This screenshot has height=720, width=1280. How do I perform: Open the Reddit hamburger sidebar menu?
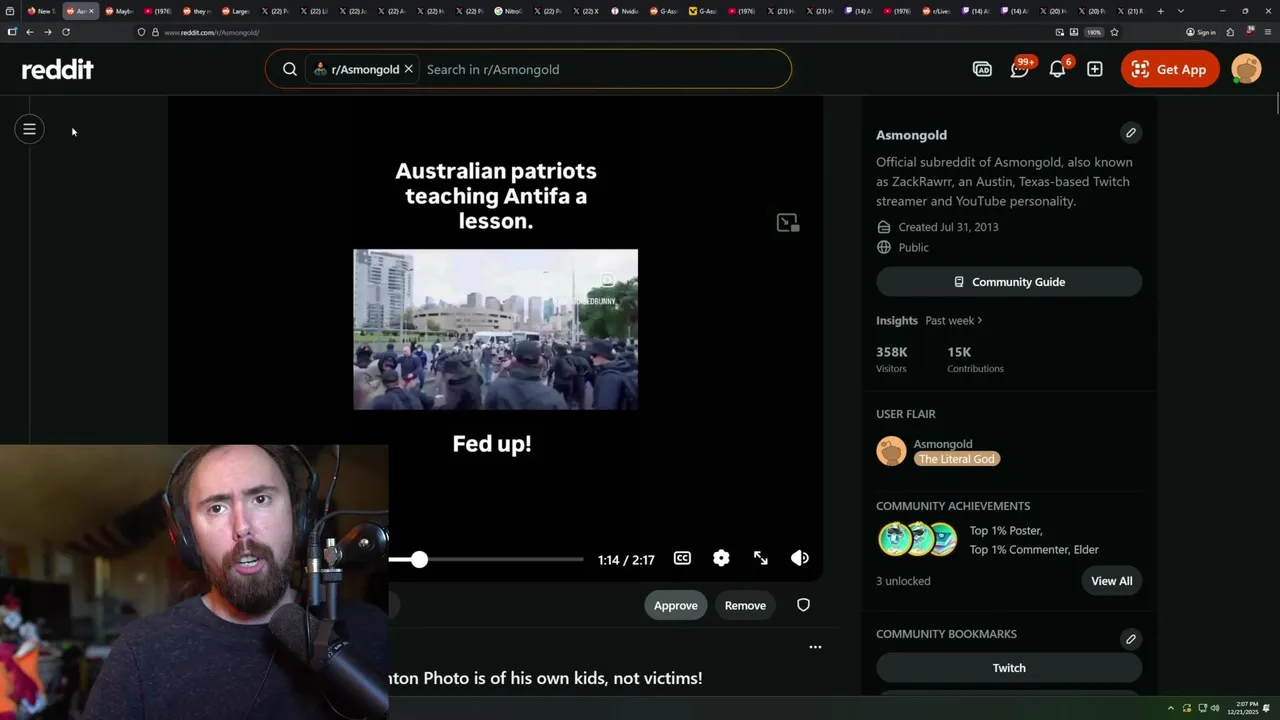29,129
